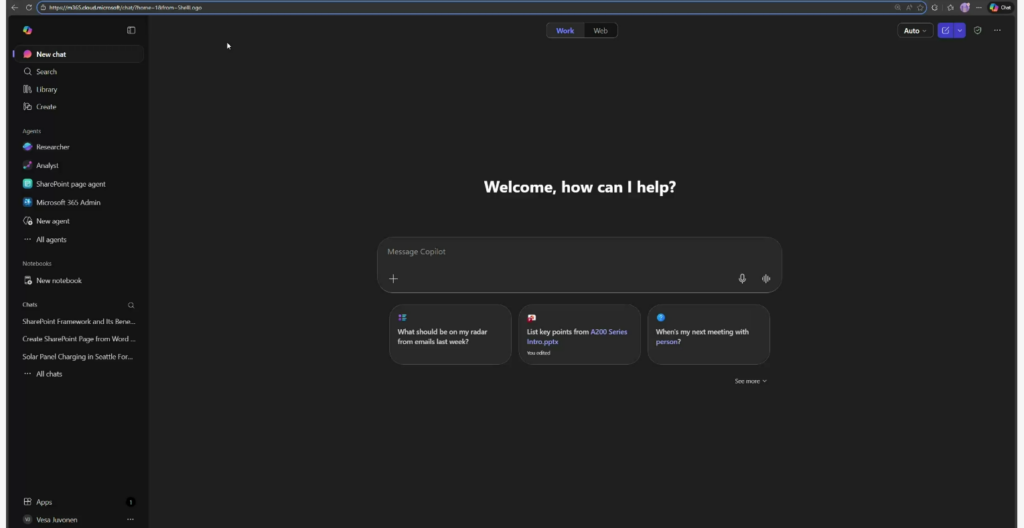
Task: Open the Create section in sidebar
Action: [x=46, y=107]
